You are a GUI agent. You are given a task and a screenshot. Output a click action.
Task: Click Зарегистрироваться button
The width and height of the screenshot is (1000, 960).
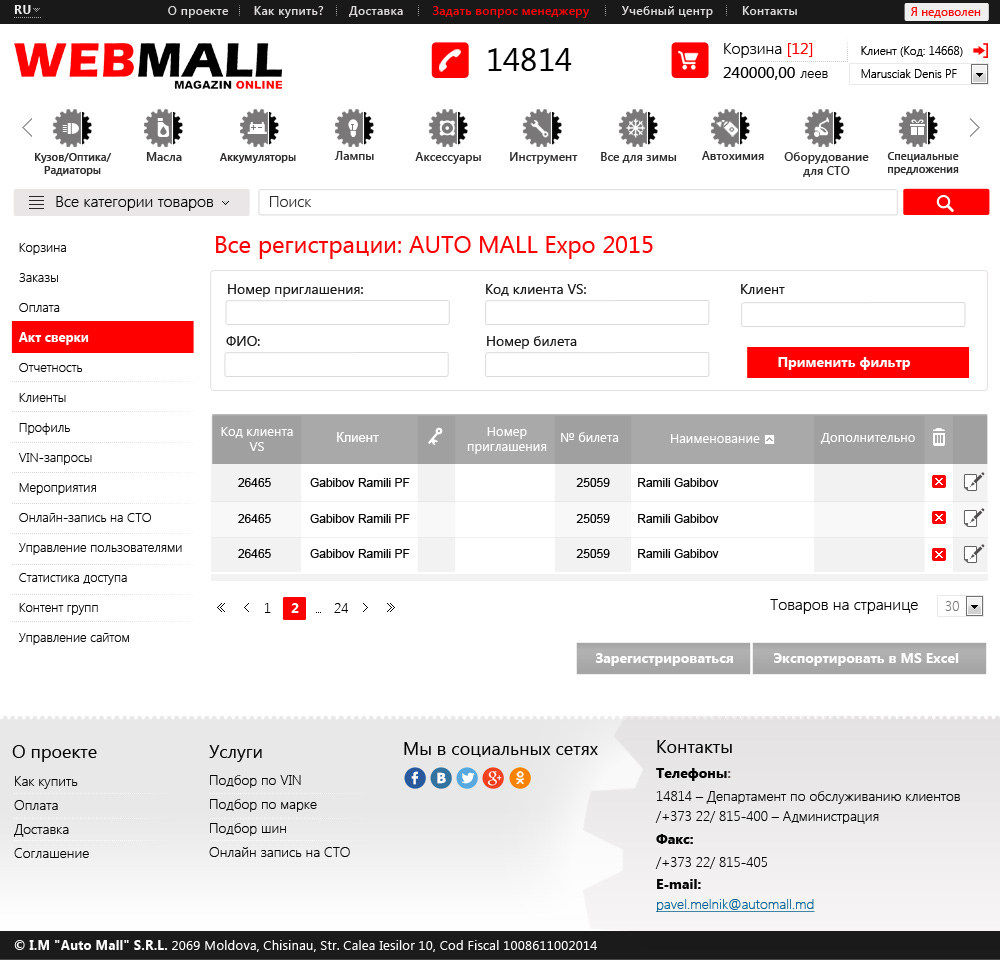pyautogui.click(x=663, y=658)
